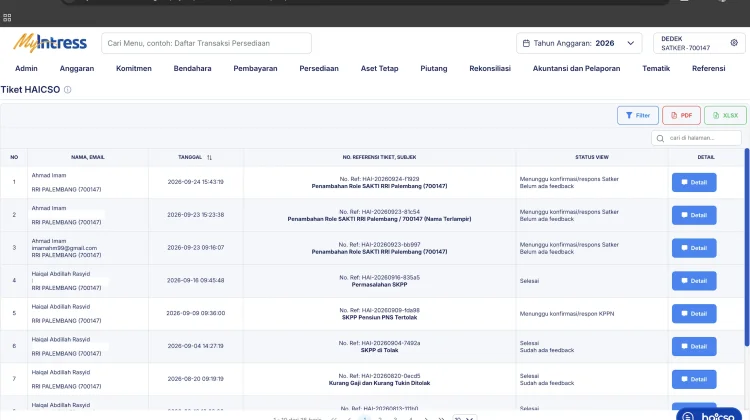Open the Bendahara menu
The image size is (750, 420).
coord(192,68)
